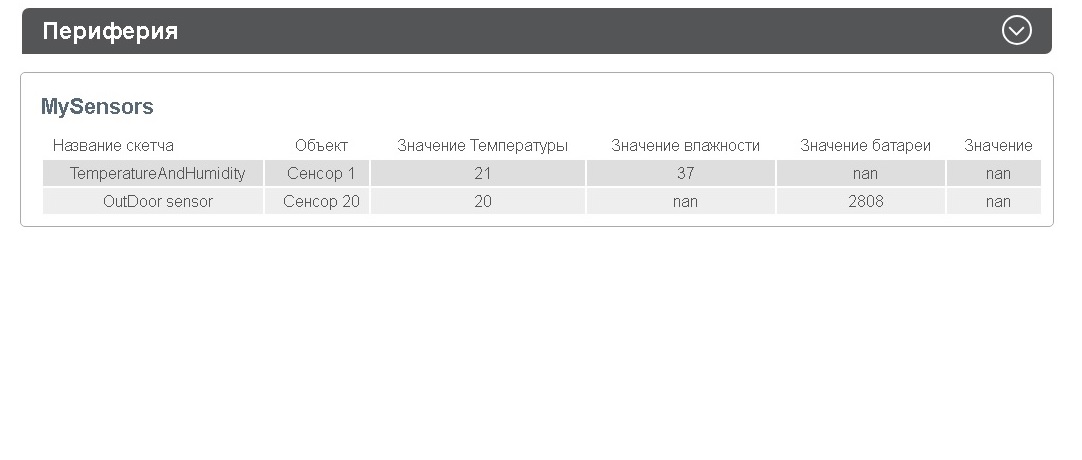Select the MySensors panel heading
Image resolution: width=1082 pixels, height=460 pixels.
point(97,107)
